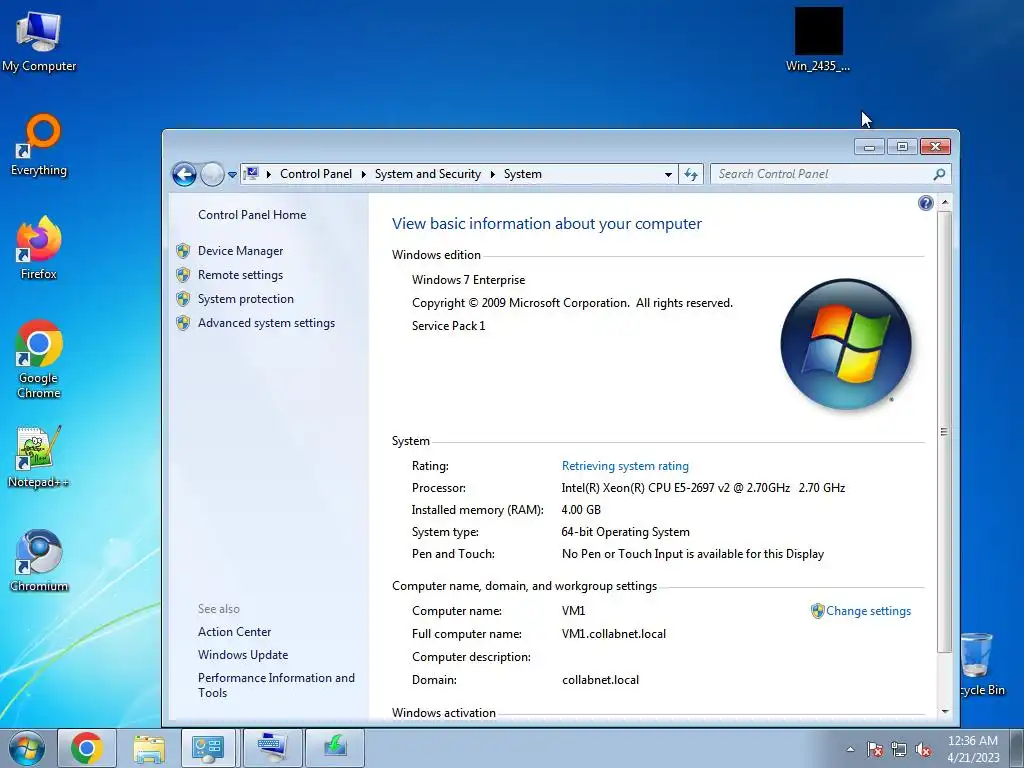Screen dimensions: 1024x768
Task: Click the Back navigation arrow
Action: click(184, 174)
